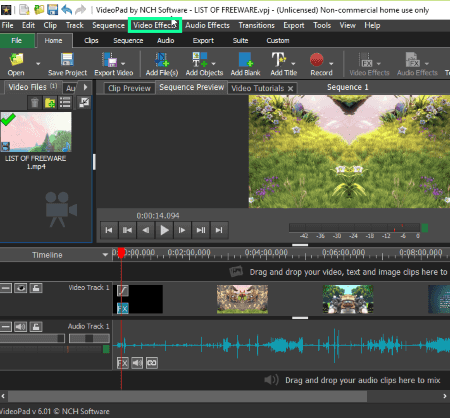Click the Add File(s) icon
Image resolution: width=450 pixels, height=418 pixels.
[162, 60]
